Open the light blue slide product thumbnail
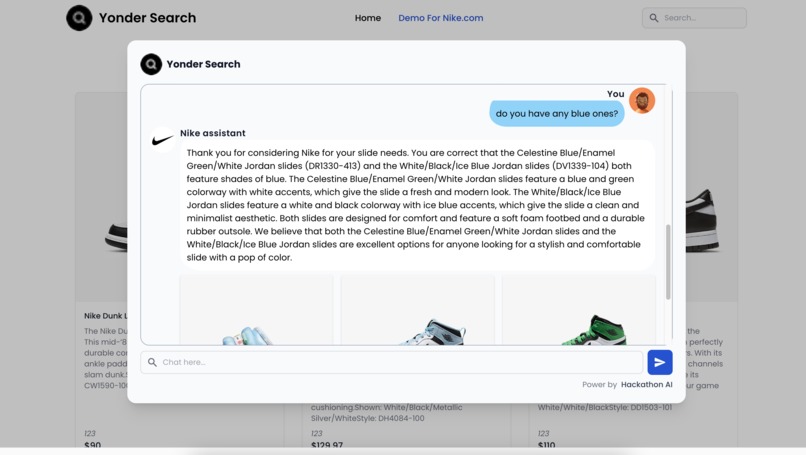This screenshot has width=806, height=455. pyautogui.click(x=257, y=310)
